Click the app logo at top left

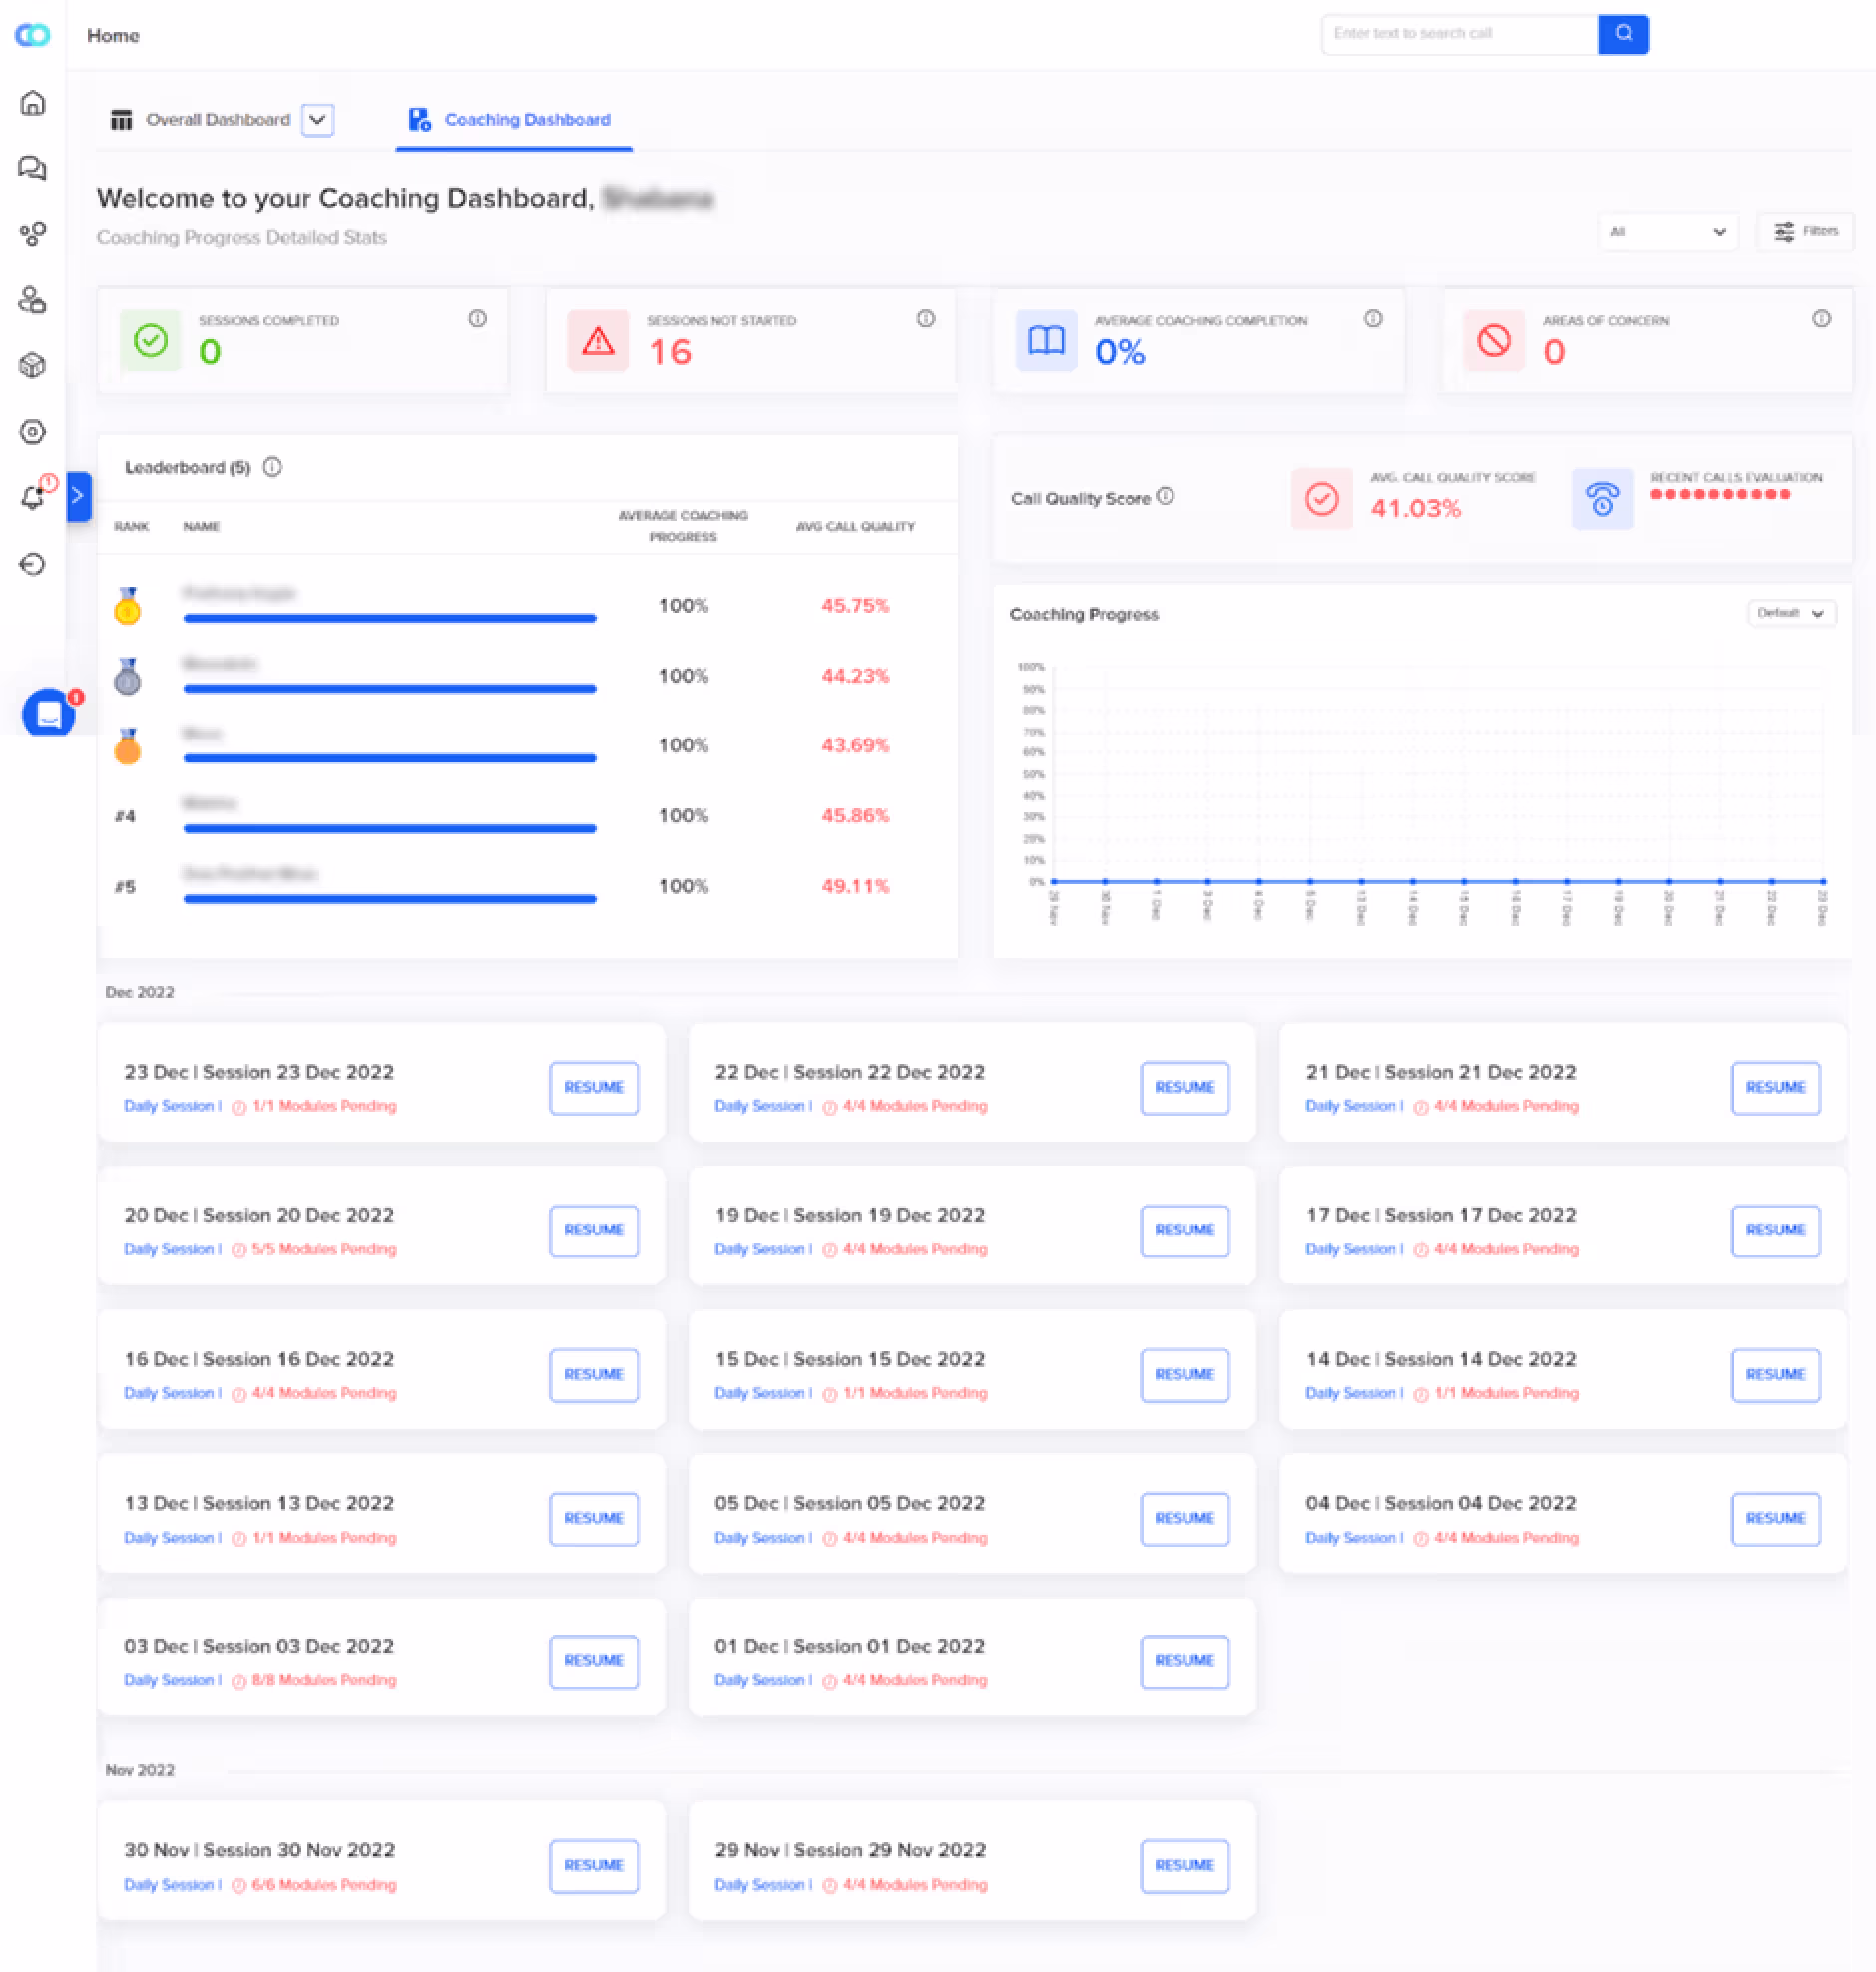(x=33, y=35)
